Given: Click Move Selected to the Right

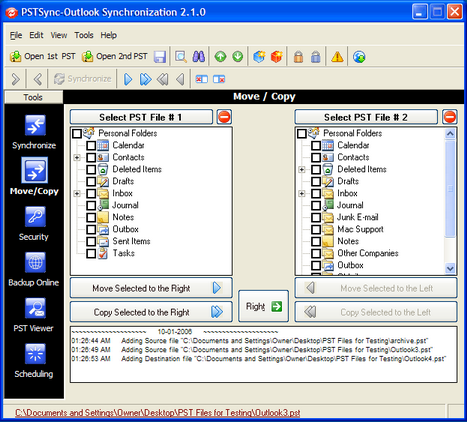Looking at the screenshot, I should click(151, 288).
